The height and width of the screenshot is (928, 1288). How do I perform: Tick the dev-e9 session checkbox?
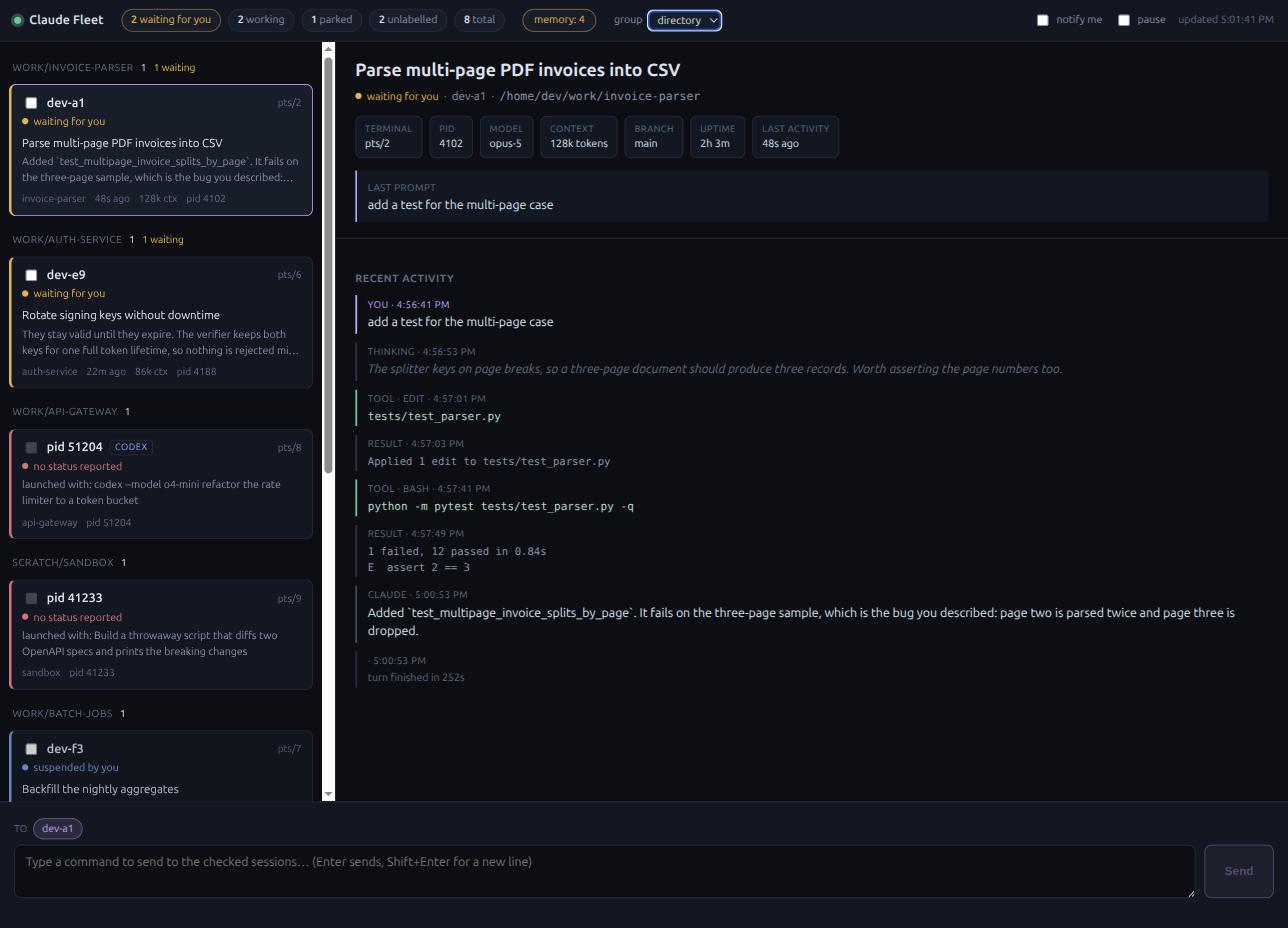31,275
